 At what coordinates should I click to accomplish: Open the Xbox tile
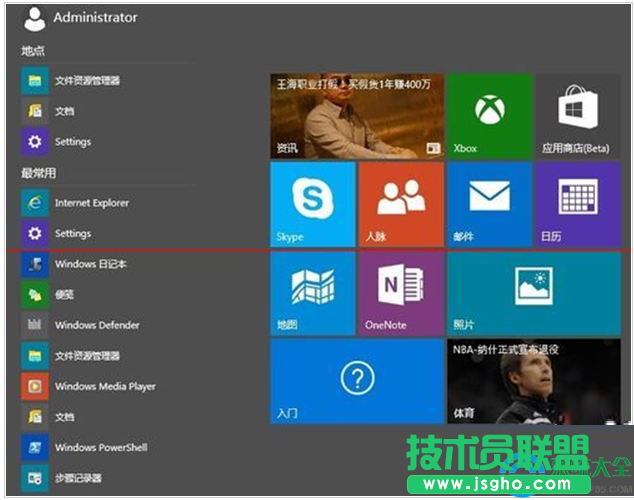490,116
